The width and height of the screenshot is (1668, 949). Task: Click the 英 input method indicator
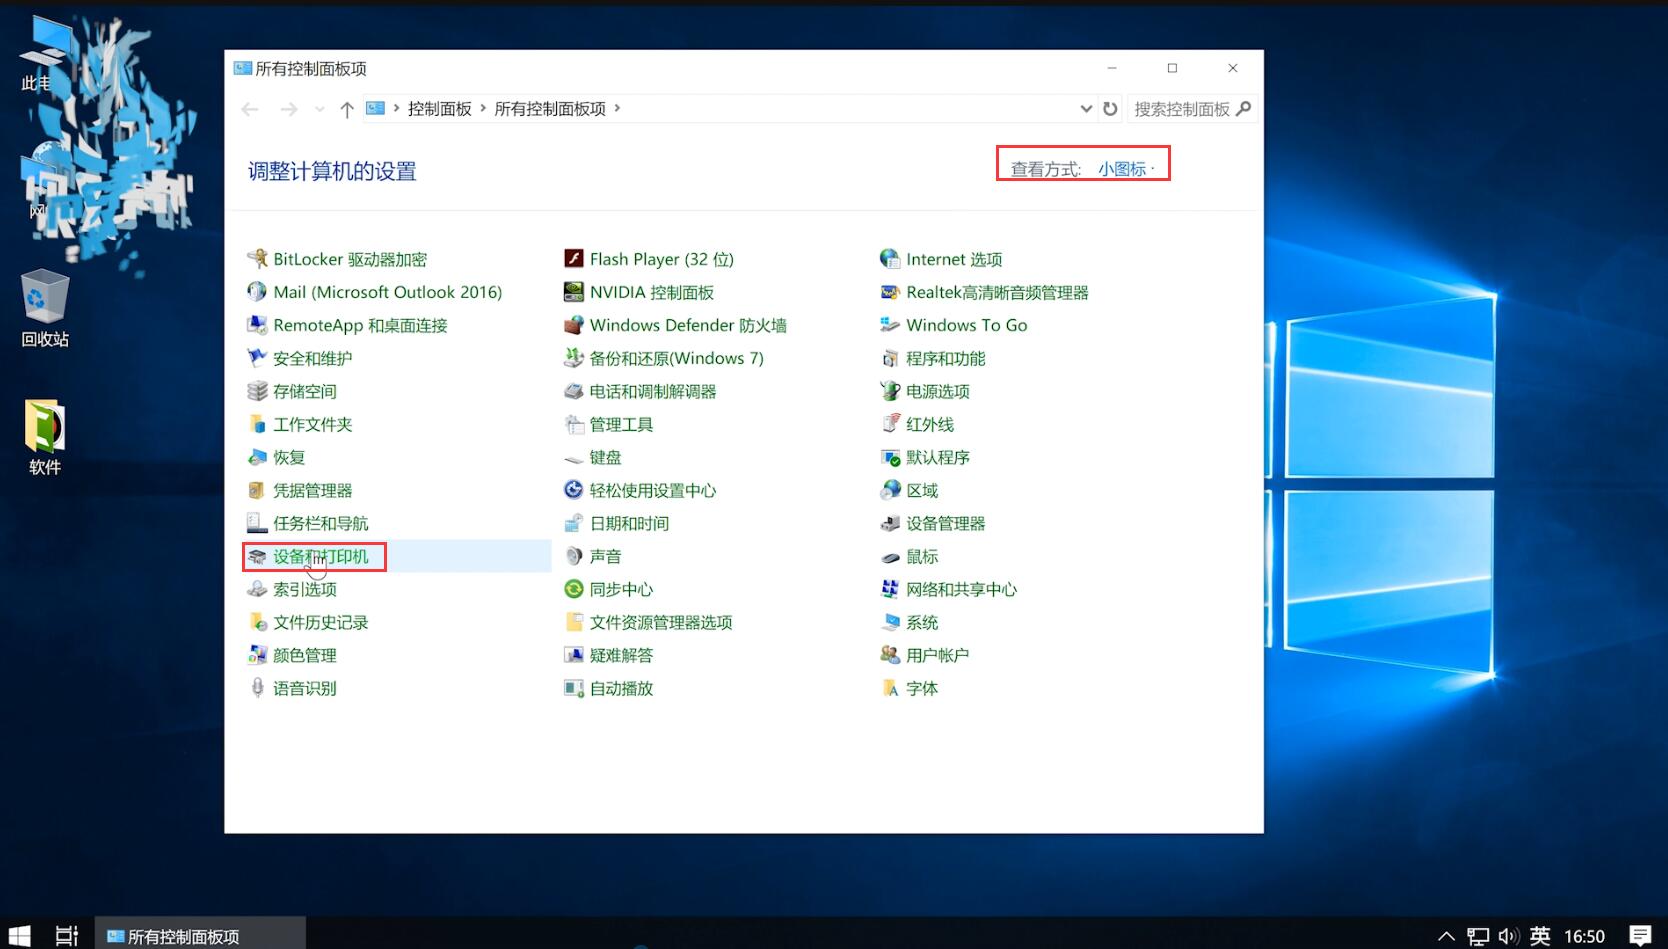pyautogui.click(x=1540, y=936)
